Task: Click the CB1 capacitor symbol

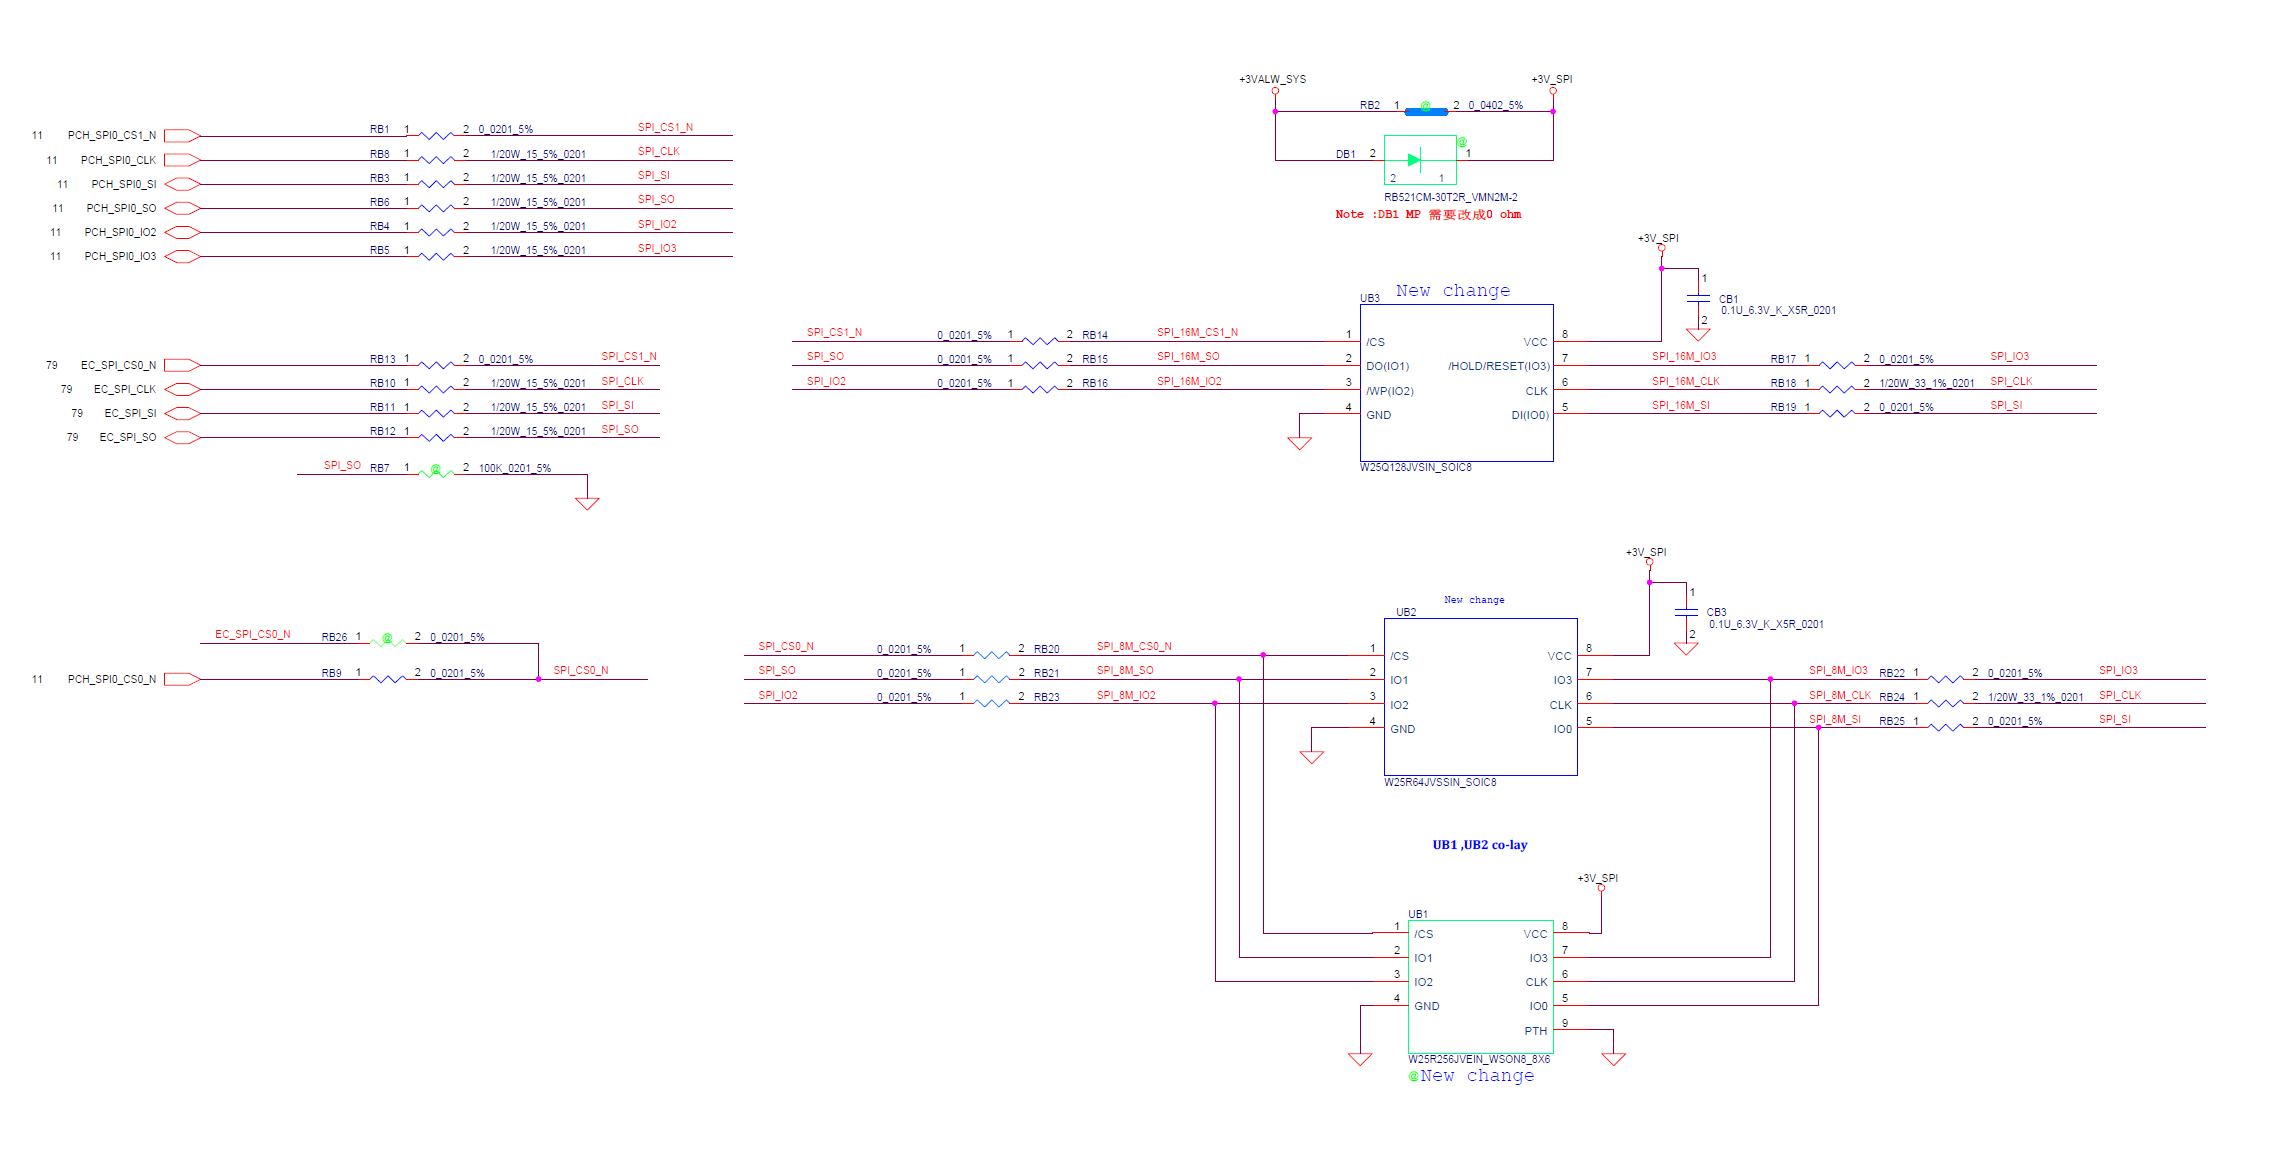Action: pyautogui.click(x=1698, y=298)
